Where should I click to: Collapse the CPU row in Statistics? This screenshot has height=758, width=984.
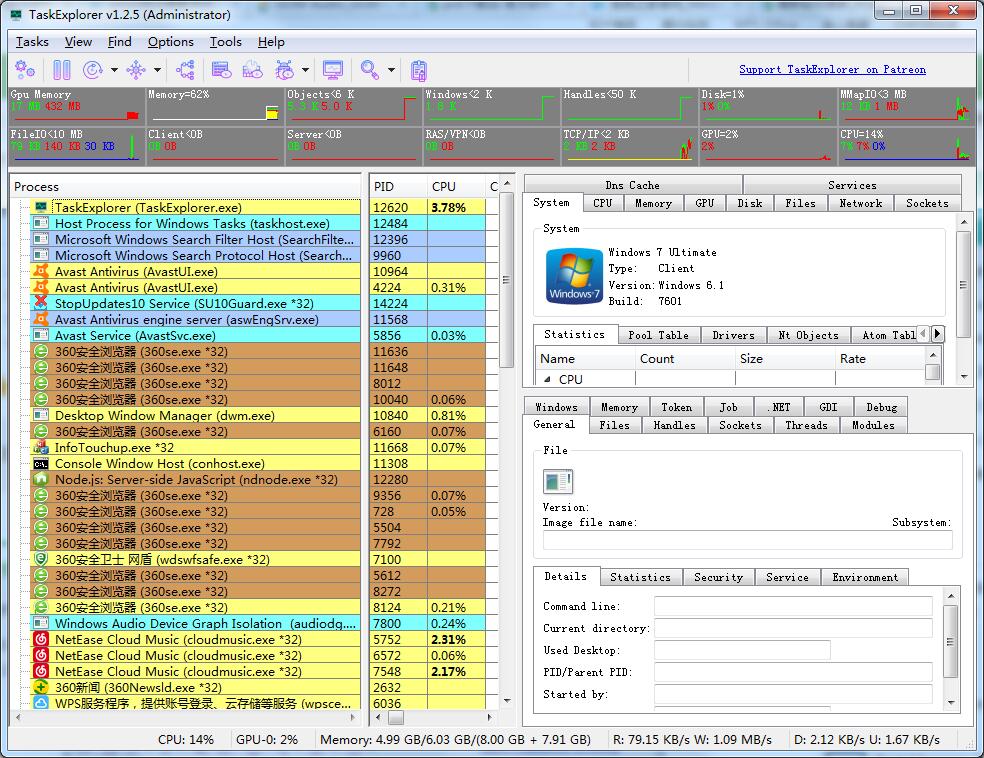coord(548,380)
